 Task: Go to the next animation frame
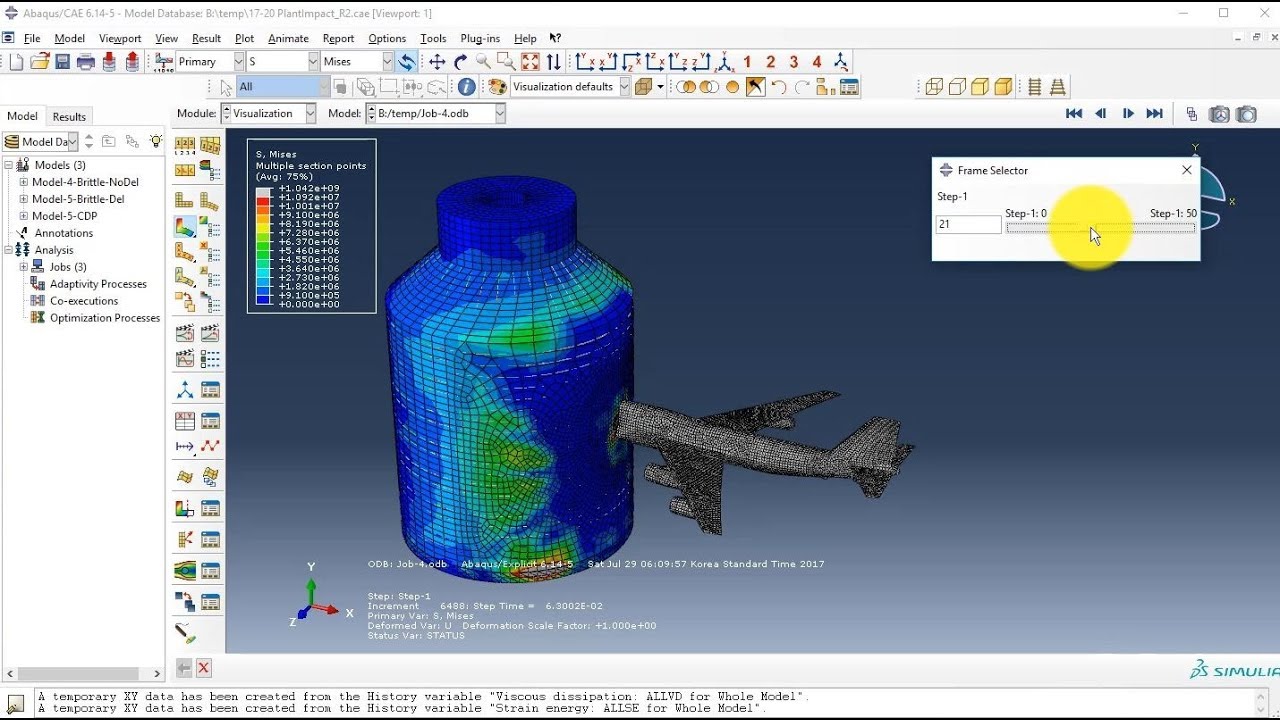click(x=1128, y=114)
